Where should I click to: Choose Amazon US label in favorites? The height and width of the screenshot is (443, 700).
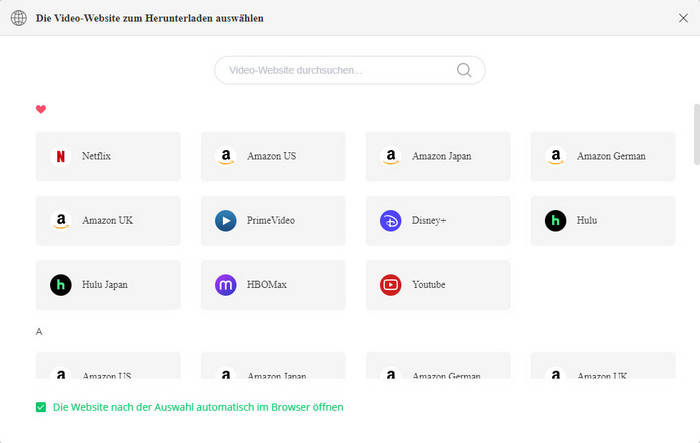click(x=271, y=156)
